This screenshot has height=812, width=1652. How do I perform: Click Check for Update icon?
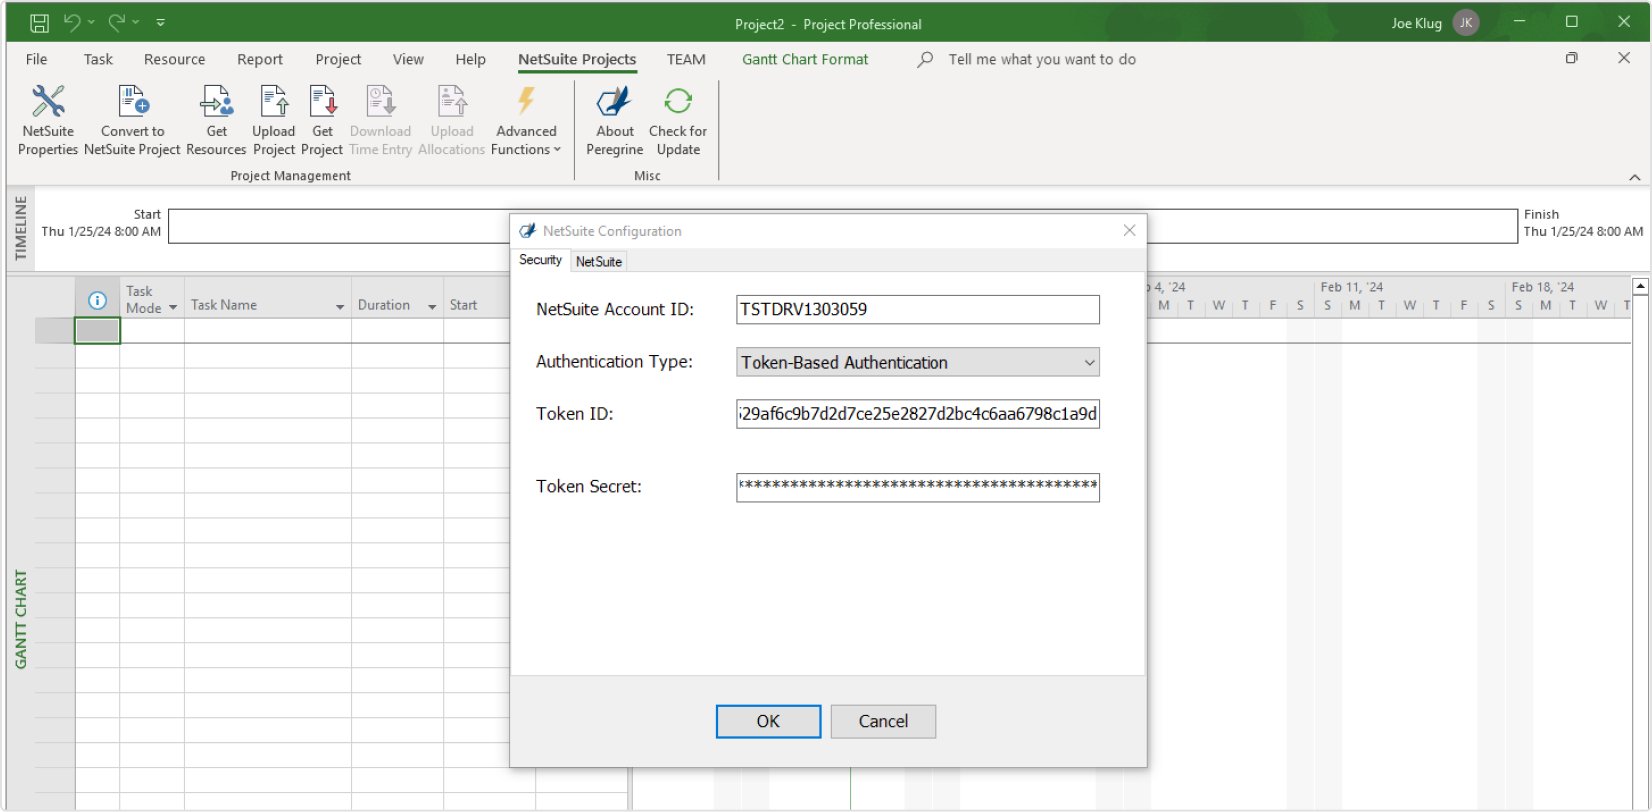click(677, 120)
